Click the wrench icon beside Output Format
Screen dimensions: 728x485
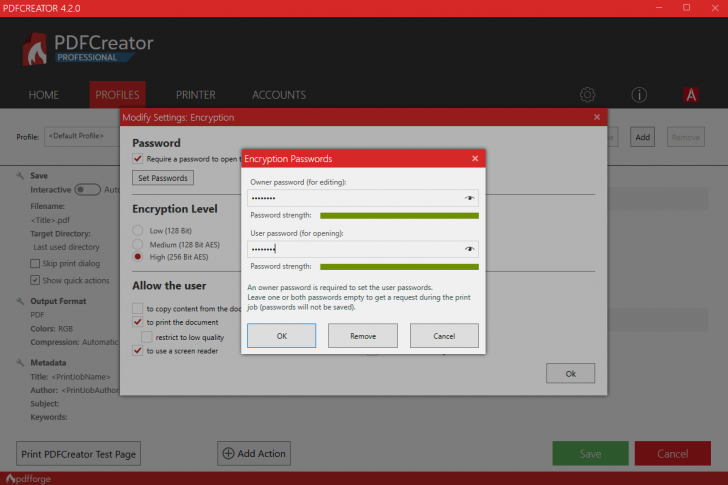coord(20,301)
